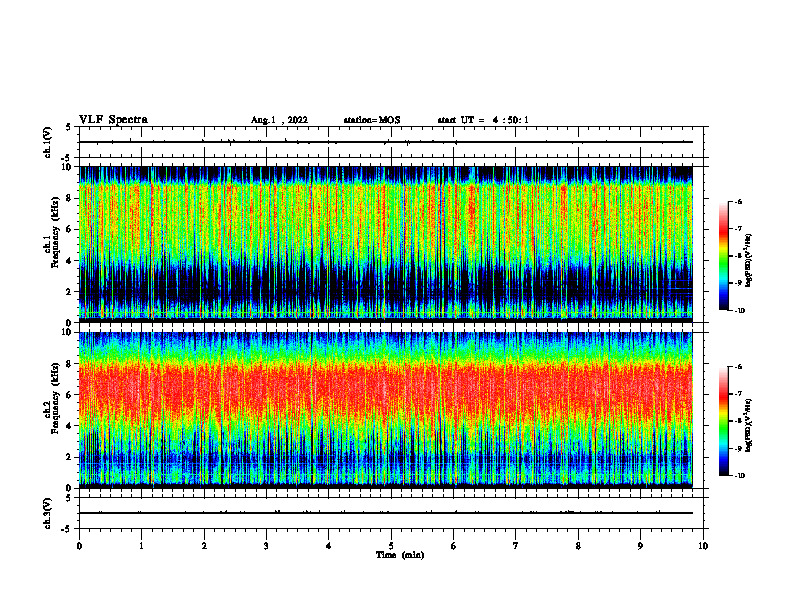Click tick label '3' on the time axis
This screenshot has width=792, height=612.
point(266,546)
